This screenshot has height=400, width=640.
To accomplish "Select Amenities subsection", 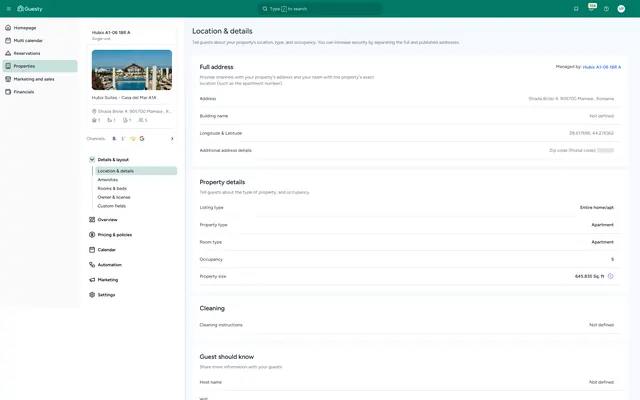I will click(107, 180).
